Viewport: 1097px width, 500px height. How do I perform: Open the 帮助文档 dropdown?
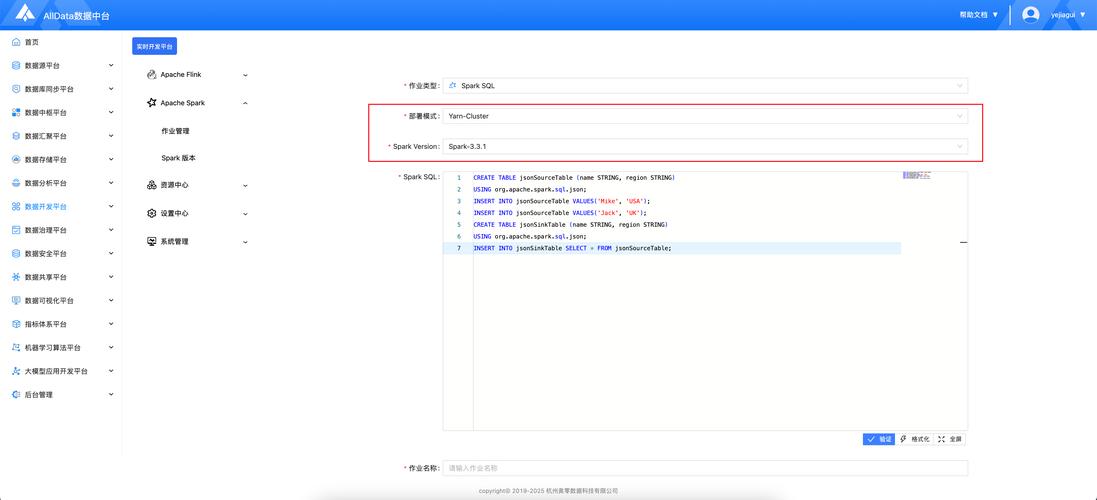(979, 15)
